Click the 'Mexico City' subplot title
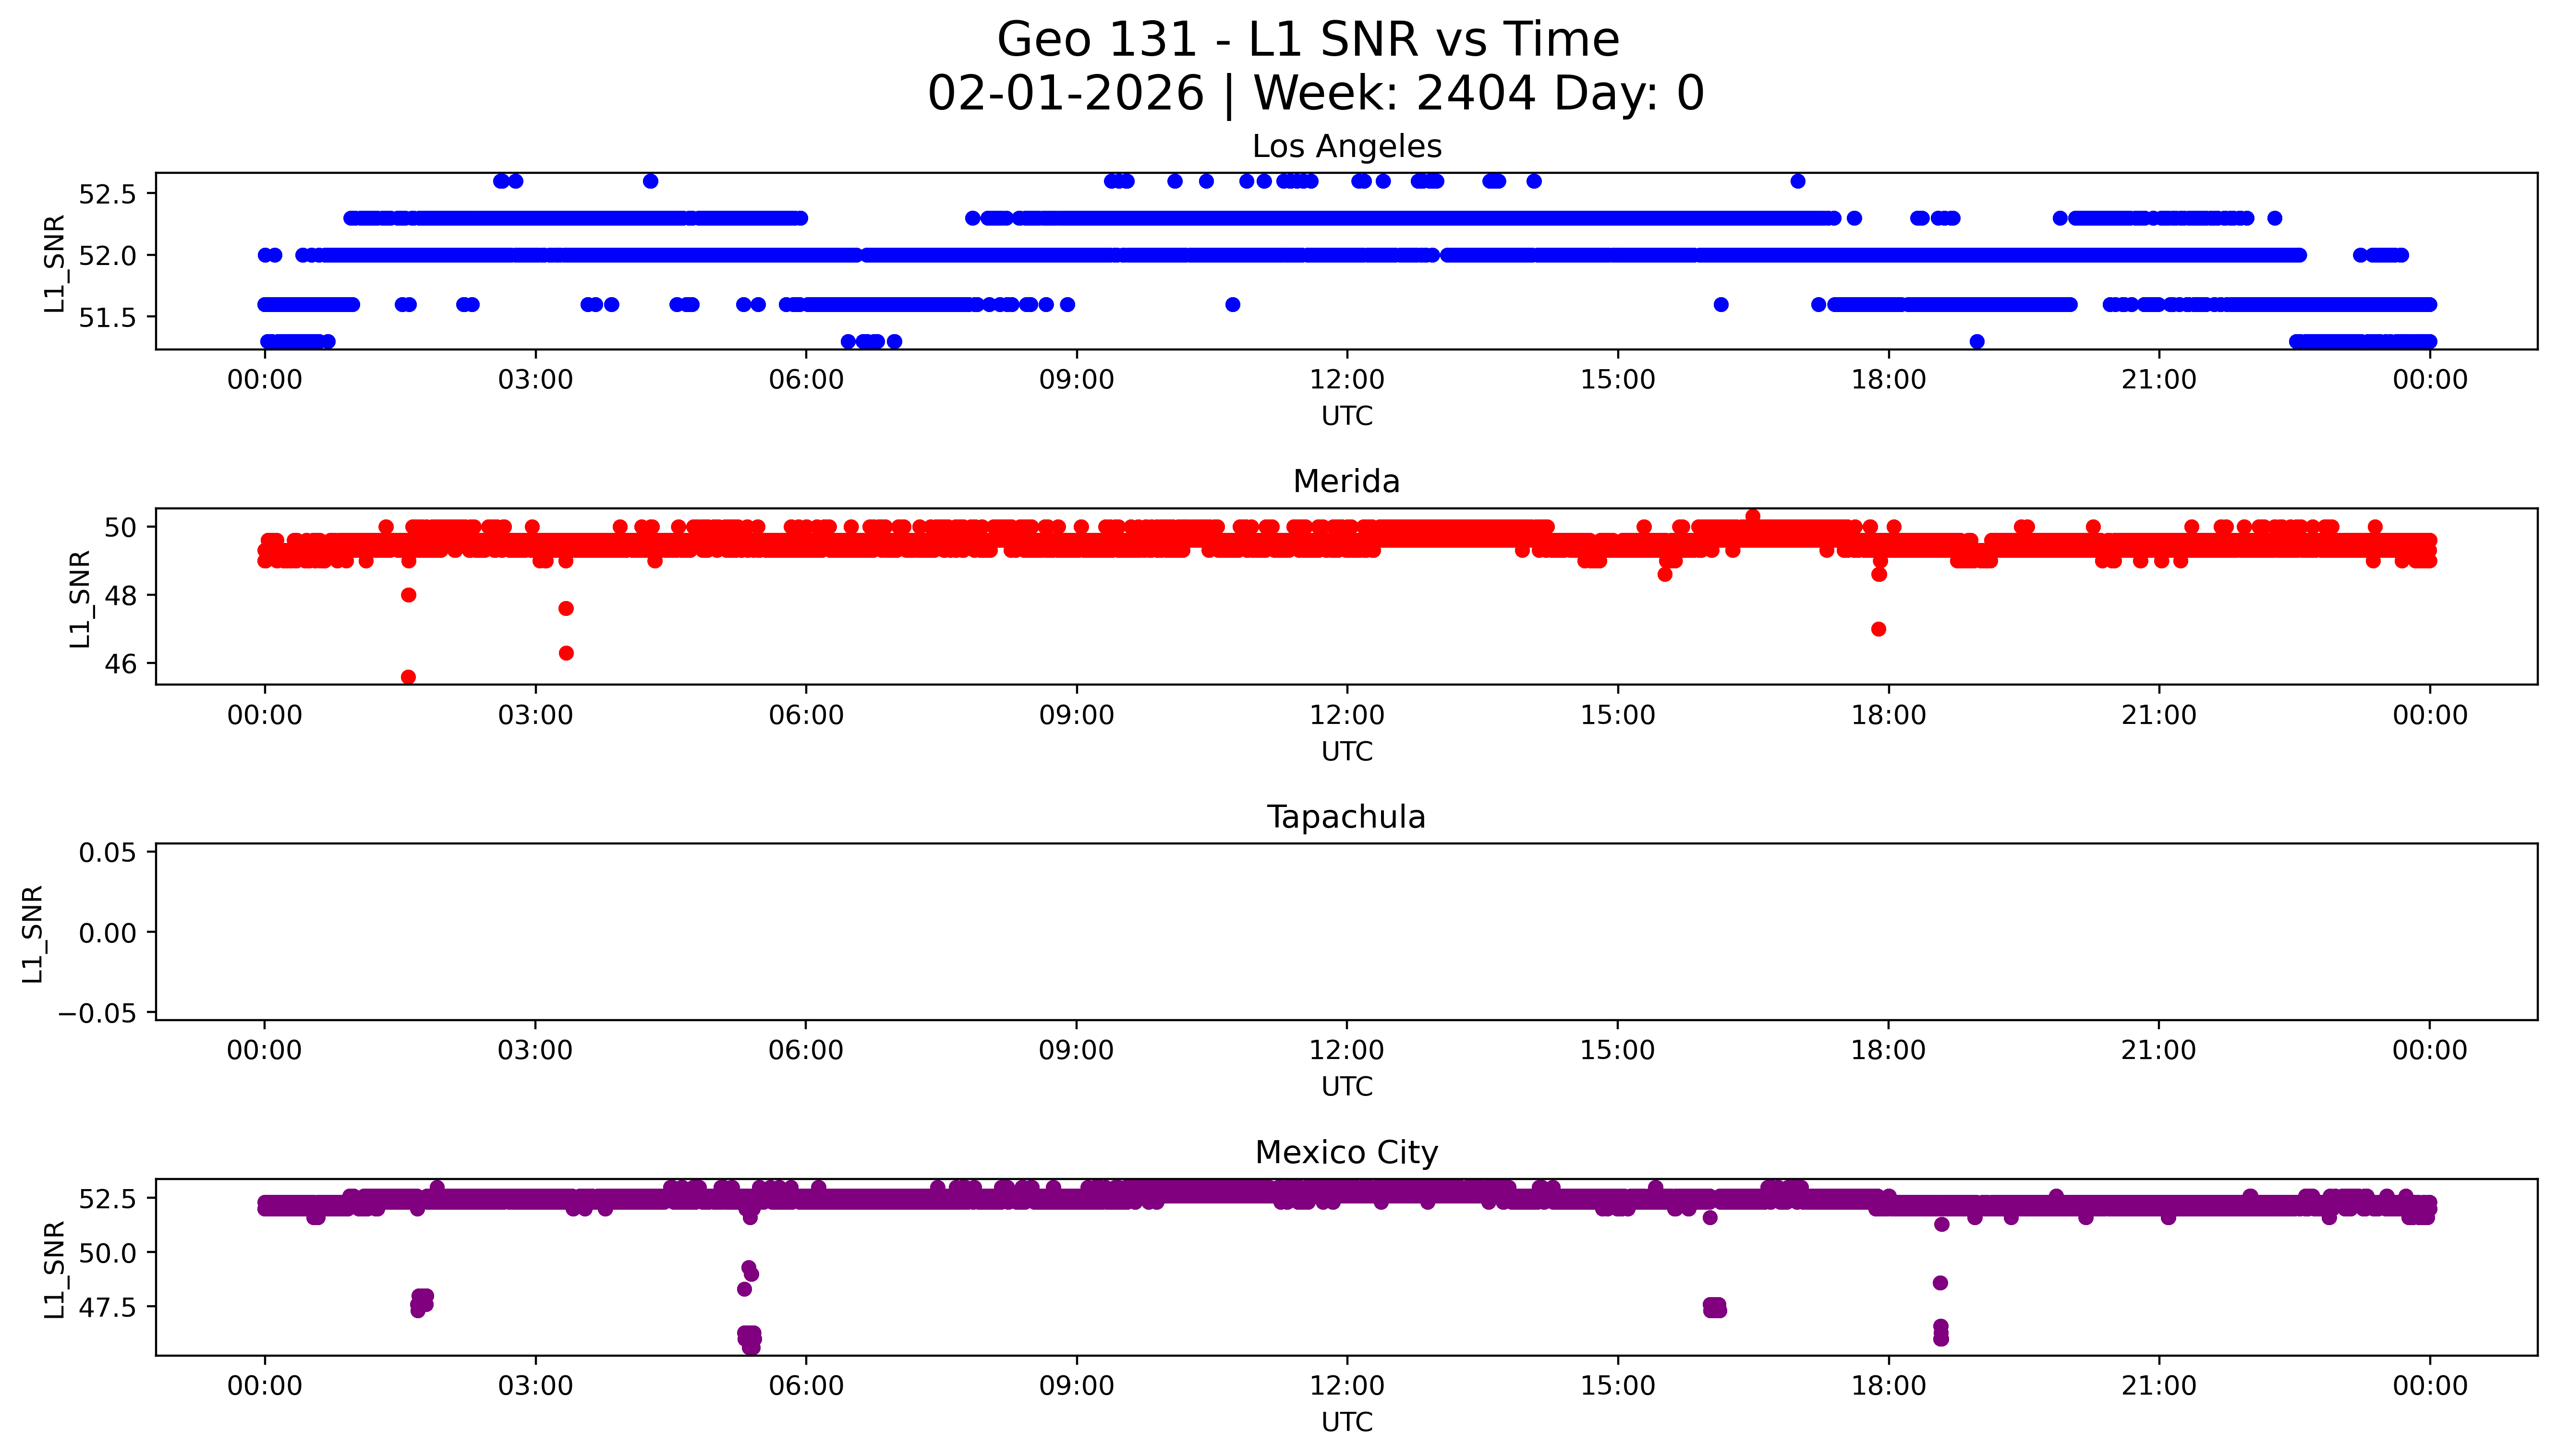 tap(1346, 1153)
